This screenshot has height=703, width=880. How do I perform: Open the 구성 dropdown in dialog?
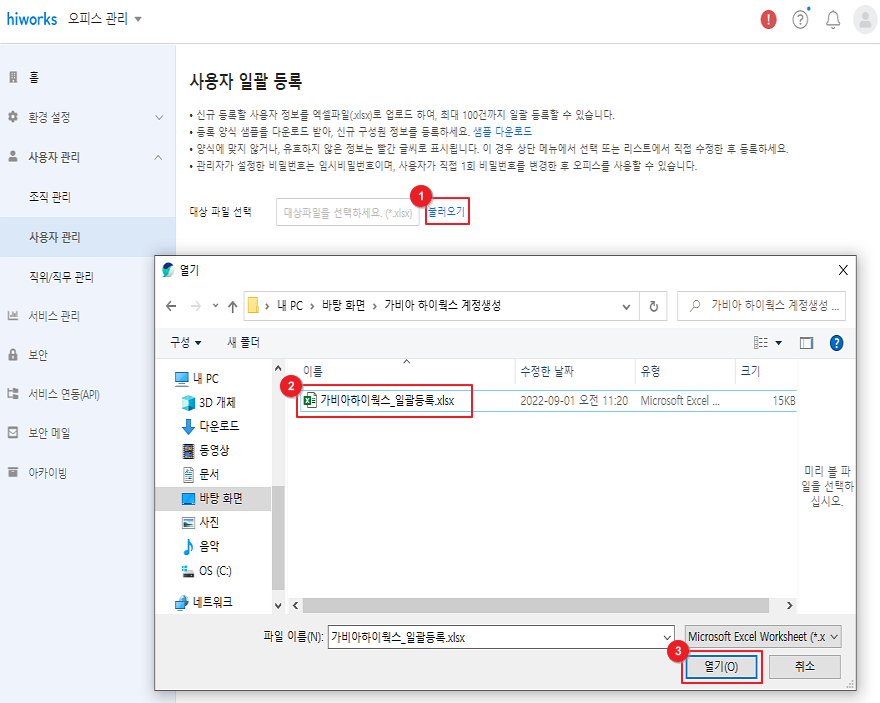tap(186, 342)
